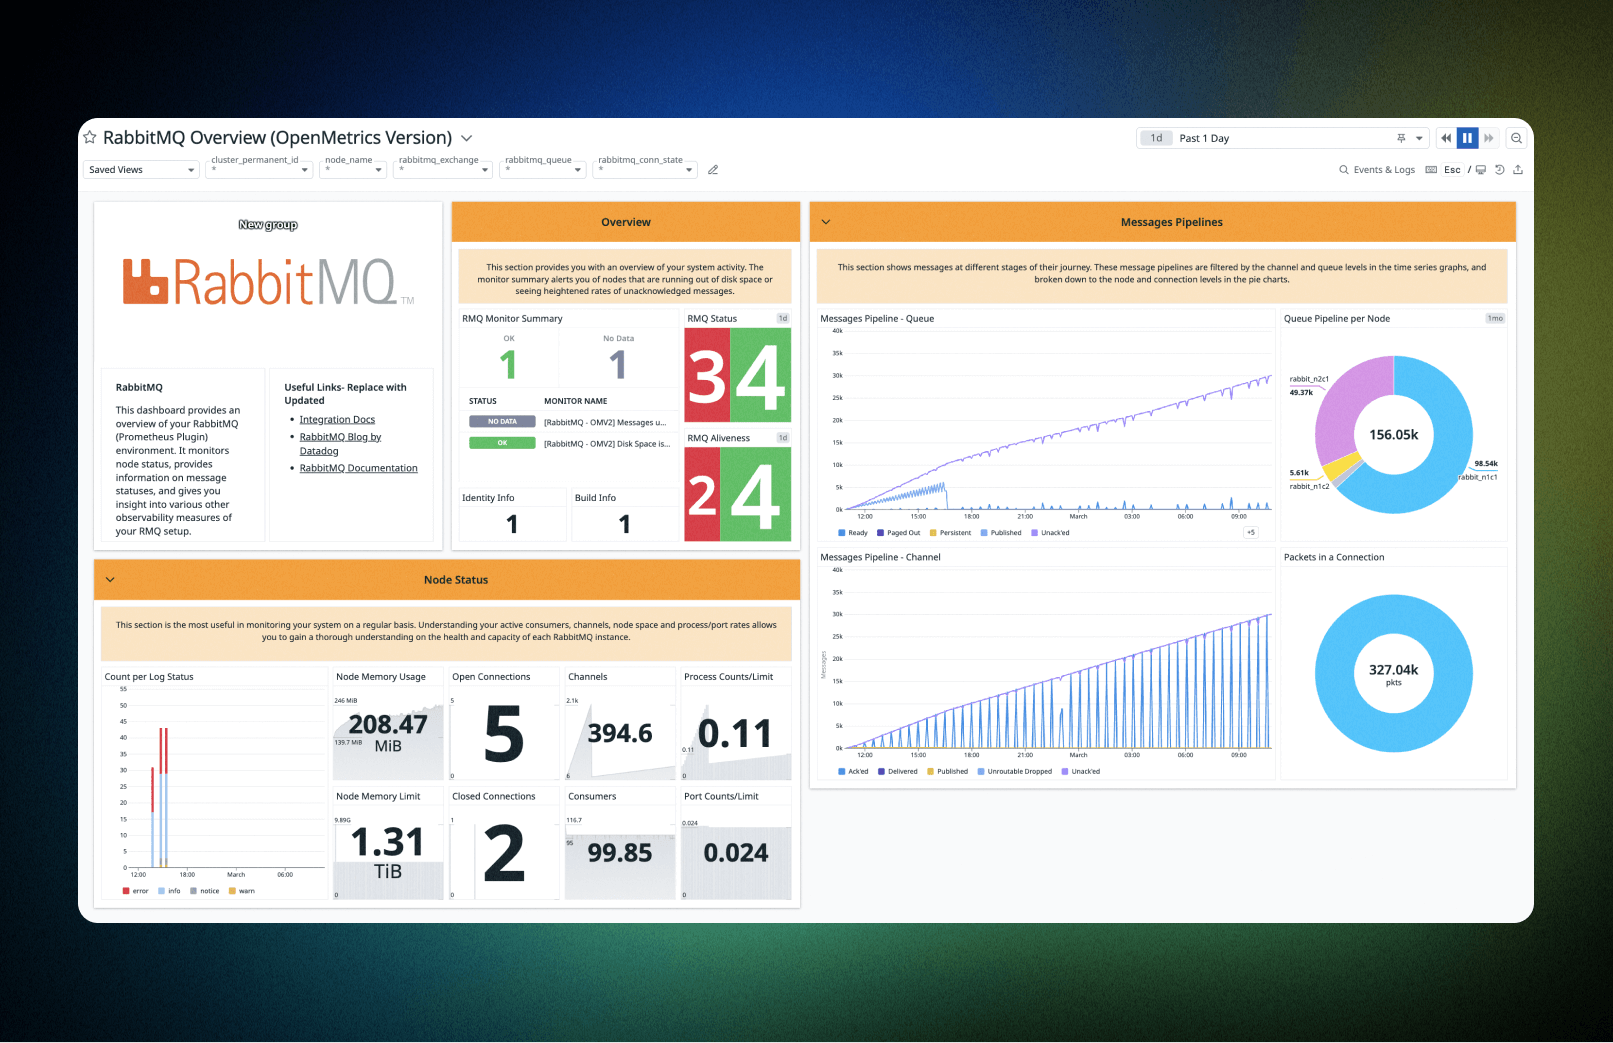Click the keyboard shortcuts icon
The width and height of the screenshot is (1613, 1043).
pos(1431,170)
